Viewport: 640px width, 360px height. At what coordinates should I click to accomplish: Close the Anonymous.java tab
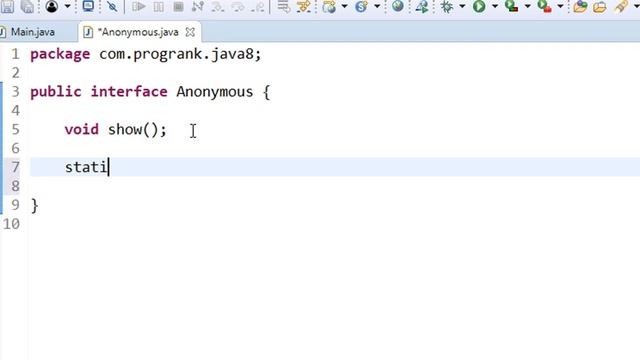190,32
